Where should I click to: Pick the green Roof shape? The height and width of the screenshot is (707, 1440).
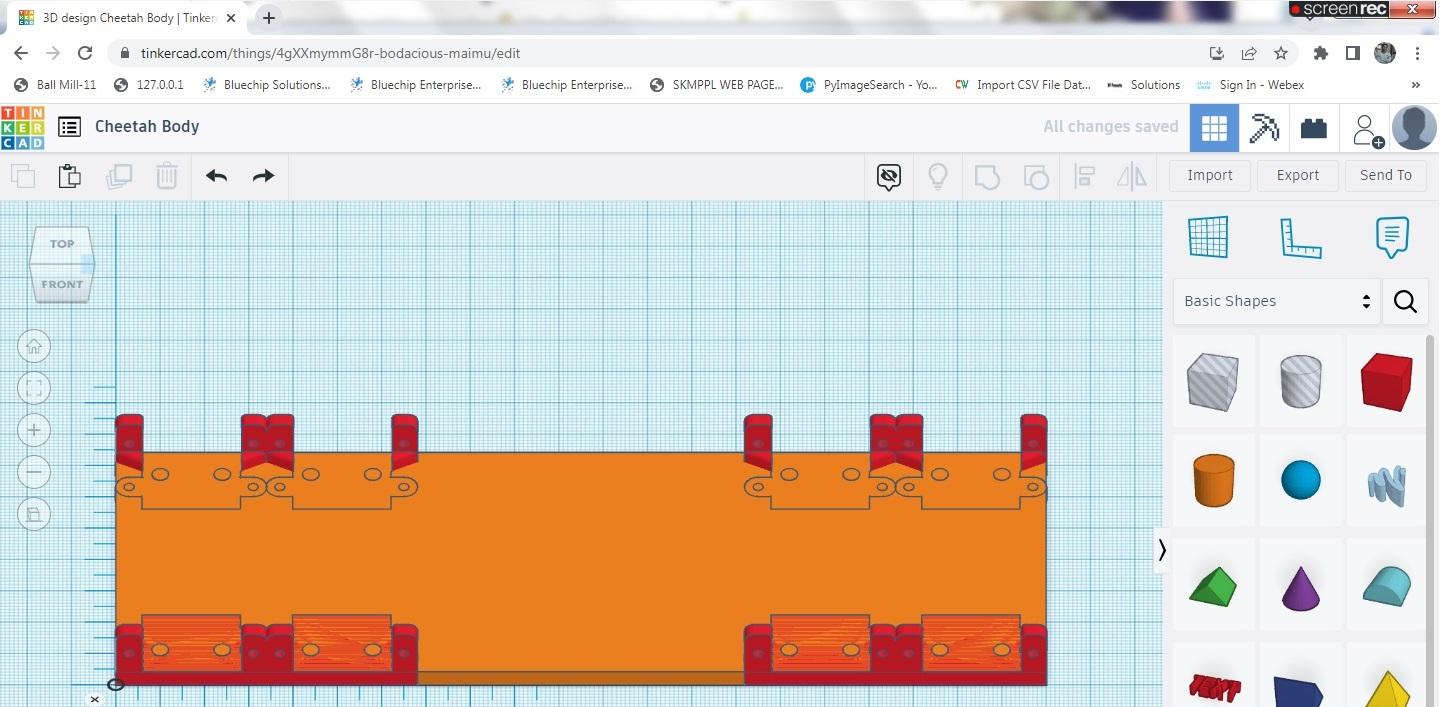click(1214, 585)
